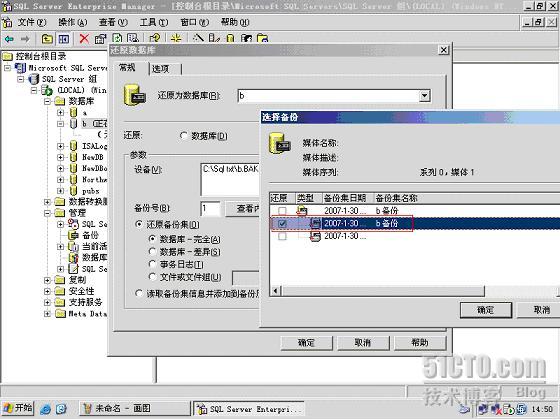
Task: Click the 备份号 input field
Action: point(211,209)
